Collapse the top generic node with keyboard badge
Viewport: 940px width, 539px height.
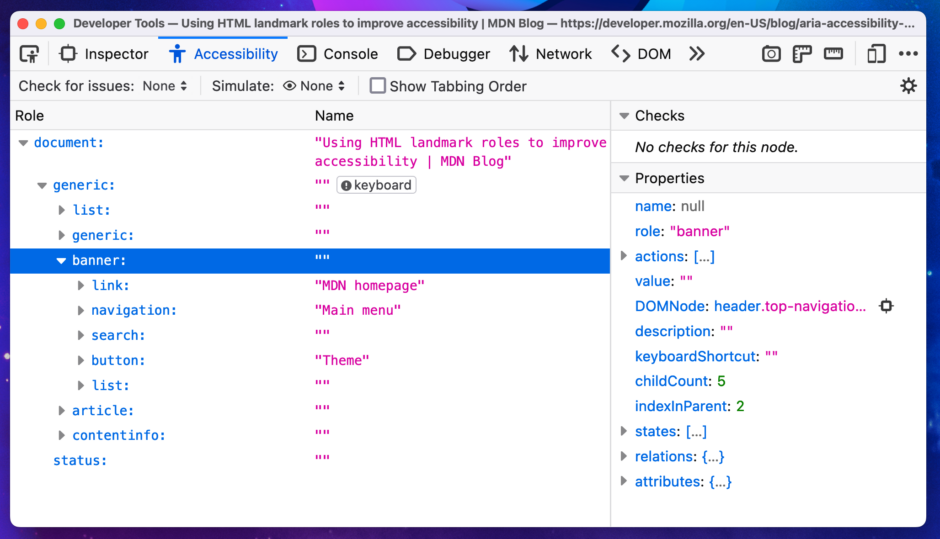(x=42, y=185)
